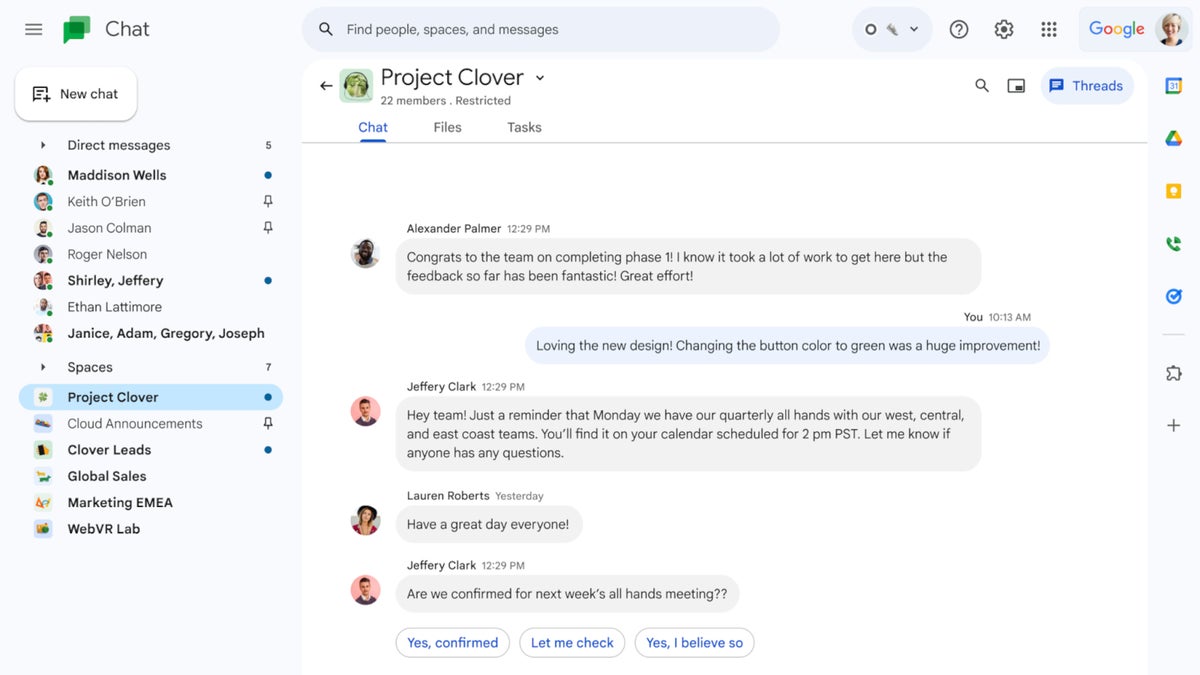Click the "Are we confirmed" all hands message
The height and width of the screenshot is (675, 1200).
click(567, 594)
